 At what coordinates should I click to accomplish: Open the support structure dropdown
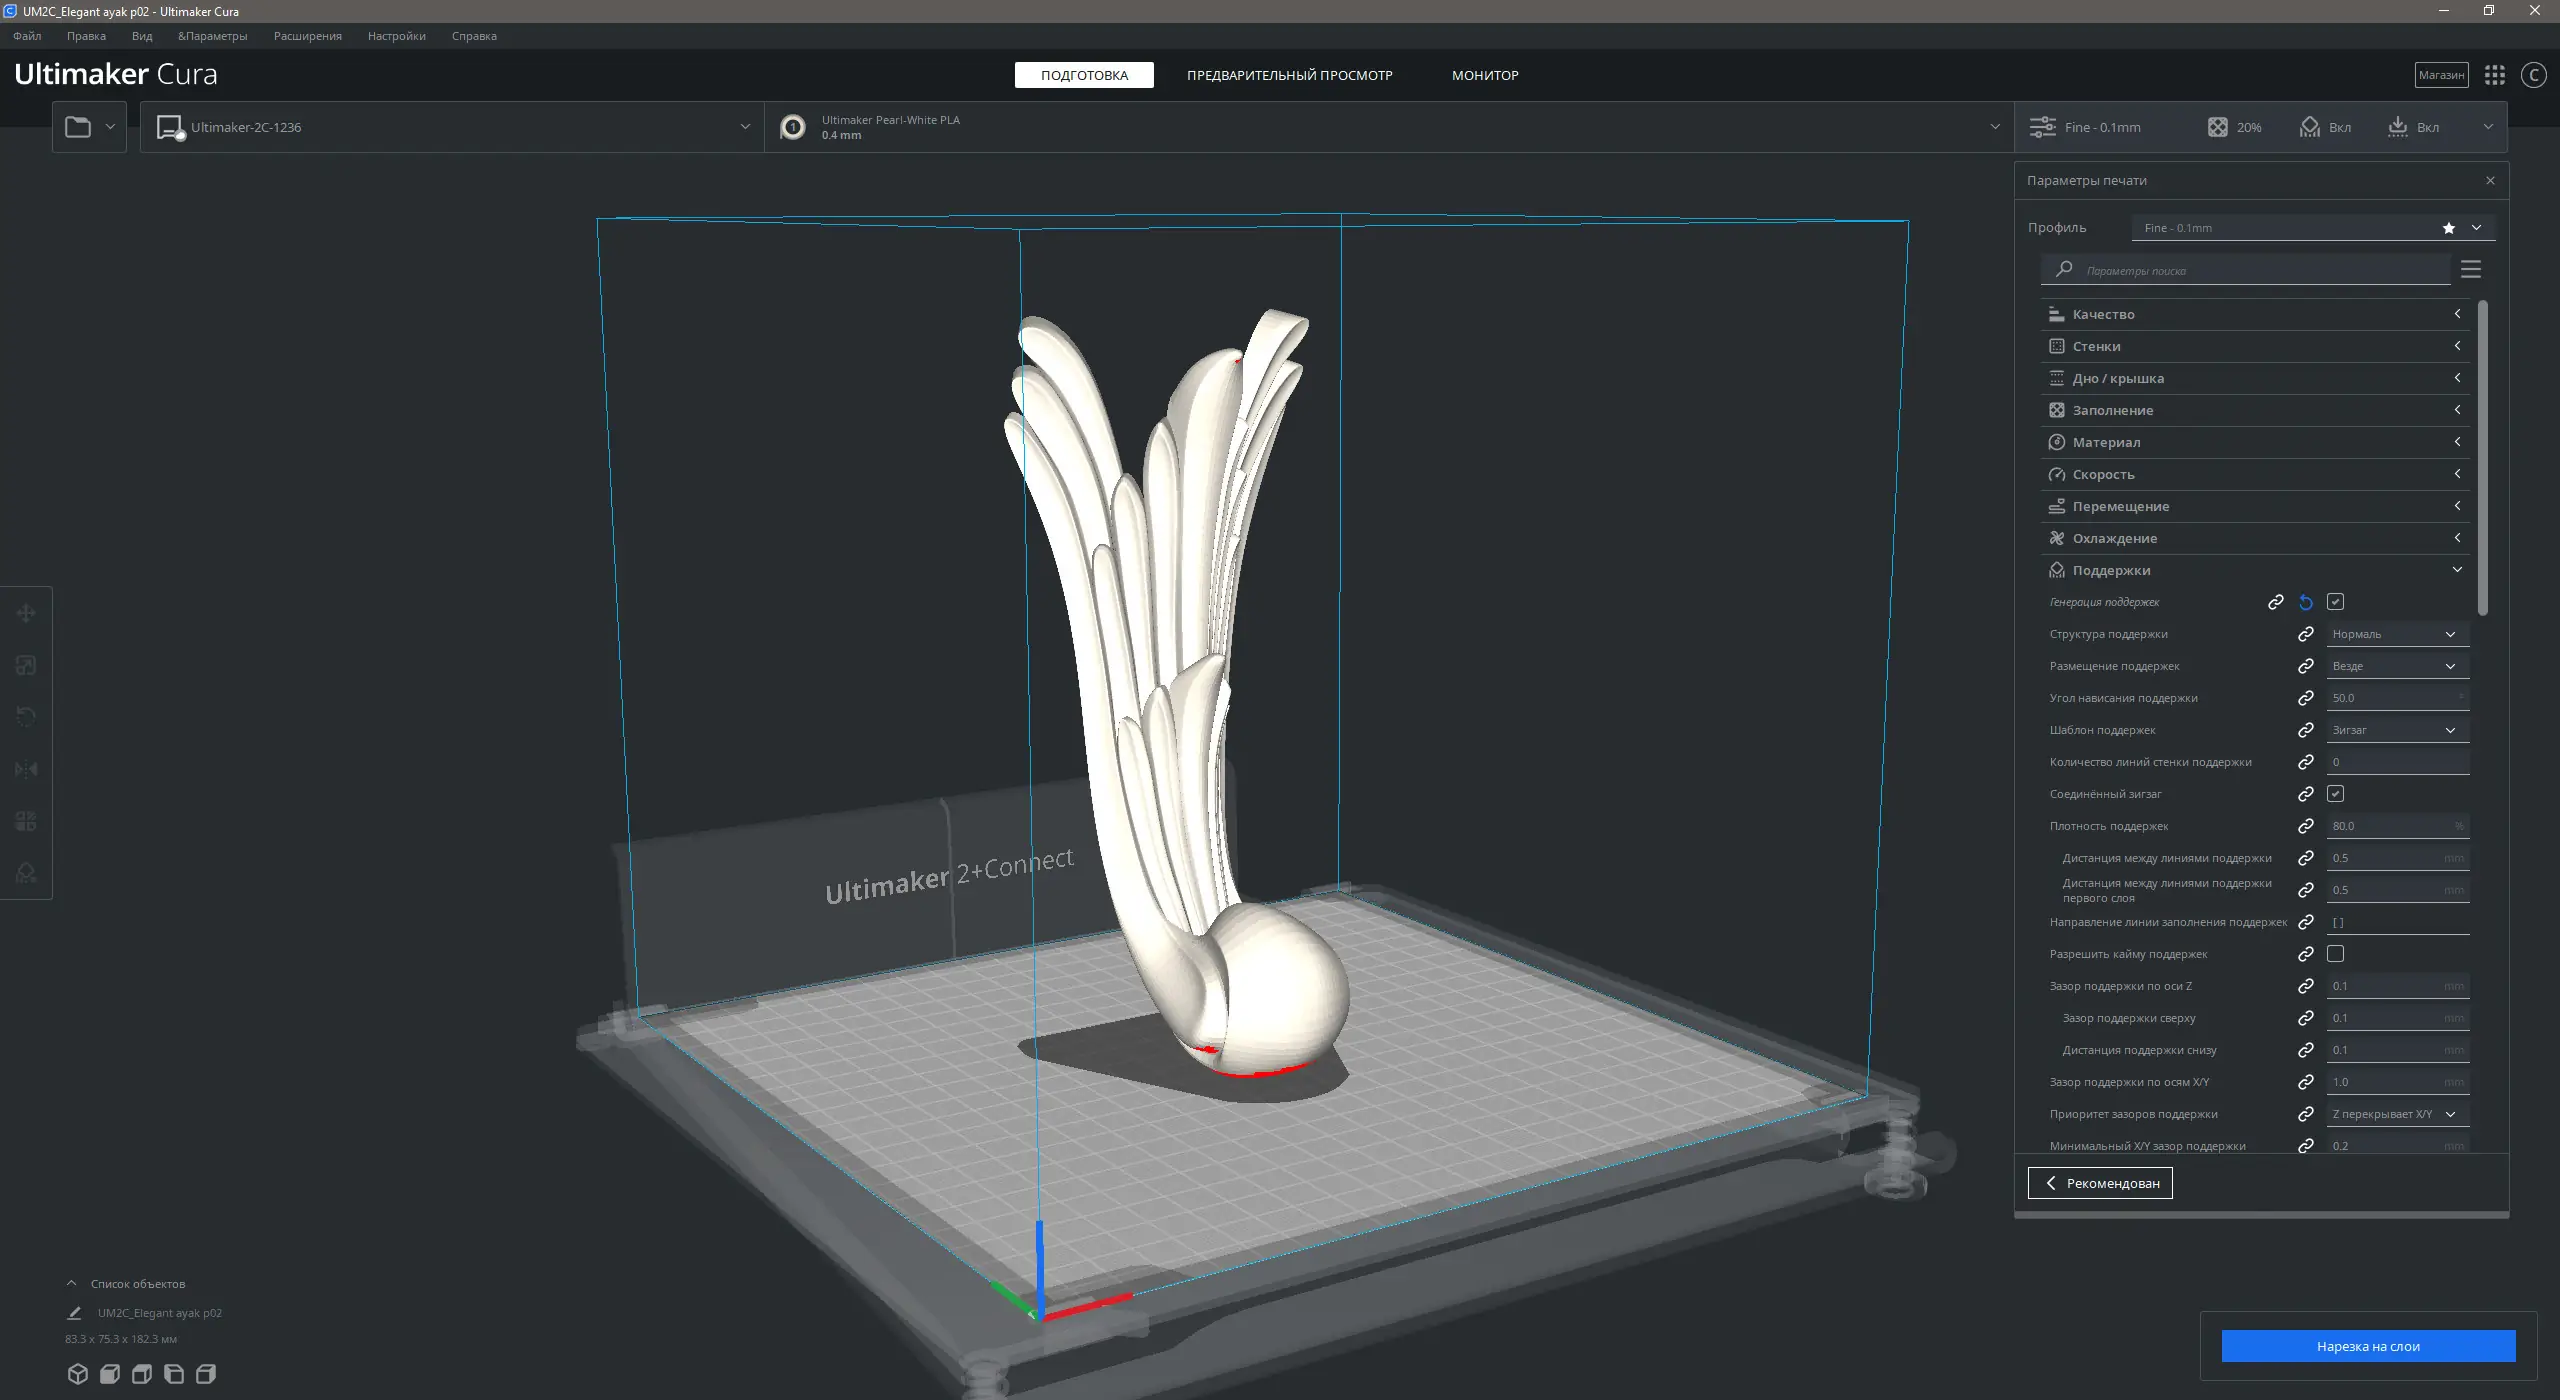(2396, 634)
